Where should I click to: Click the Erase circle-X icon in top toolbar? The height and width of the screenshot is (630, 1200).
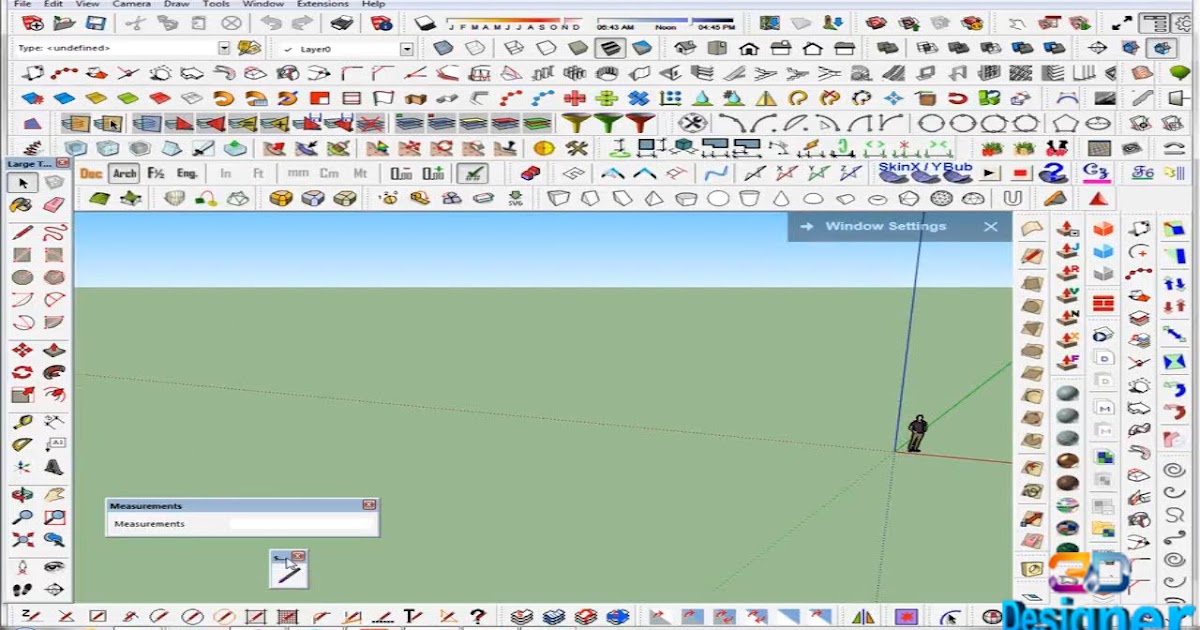pos(231,22)
